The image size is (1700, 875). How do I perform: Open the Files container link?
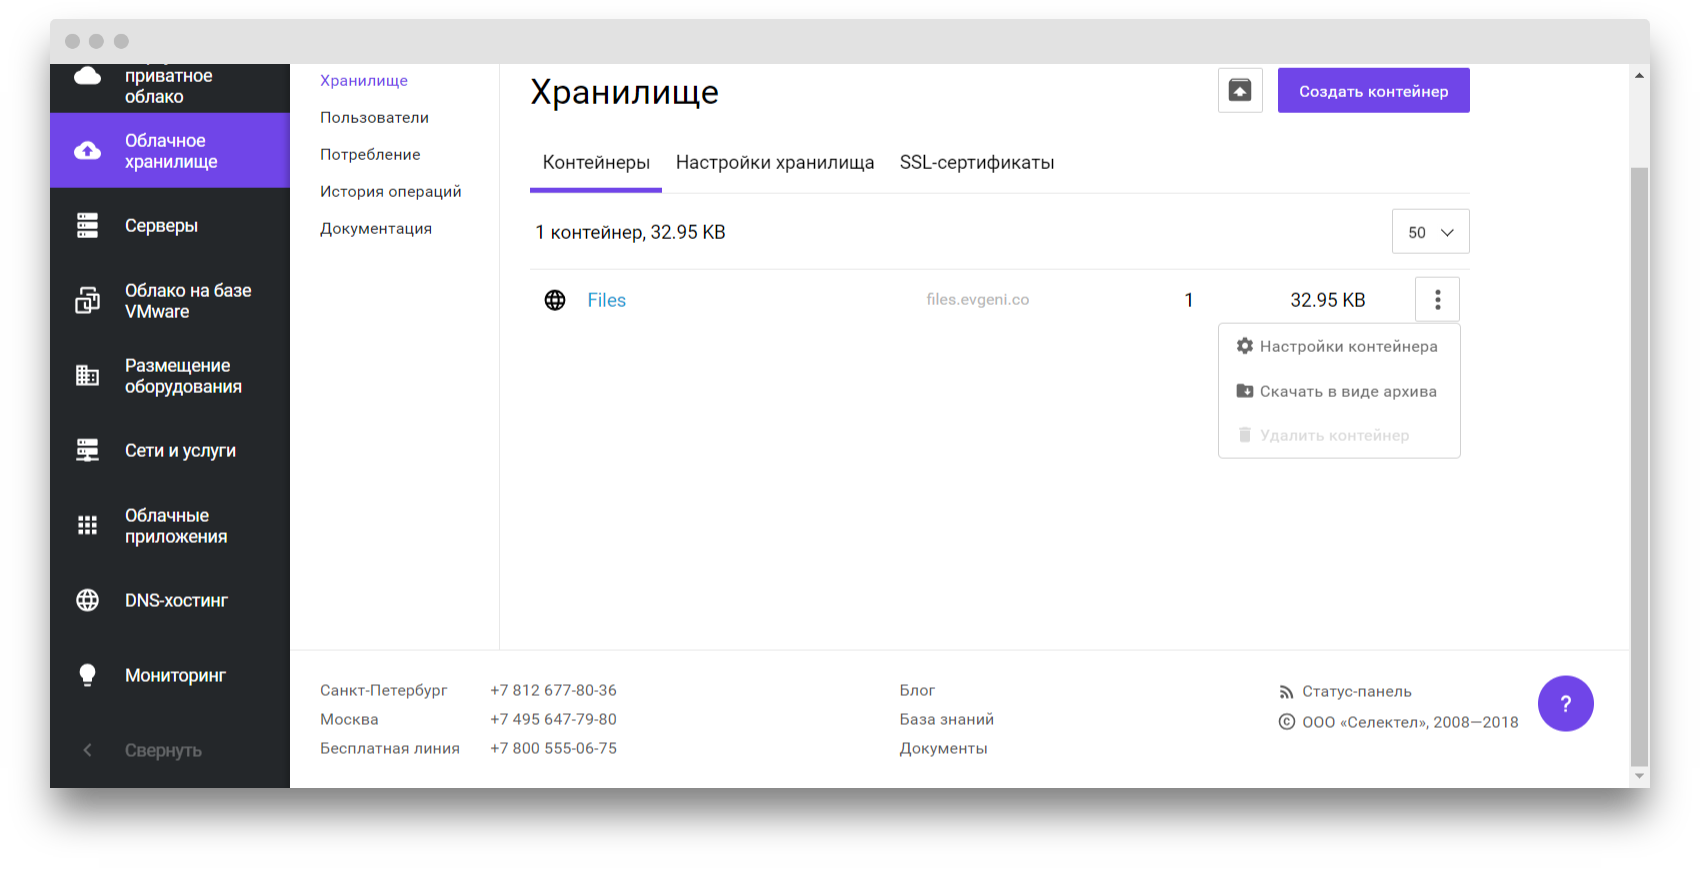point(607,300)
